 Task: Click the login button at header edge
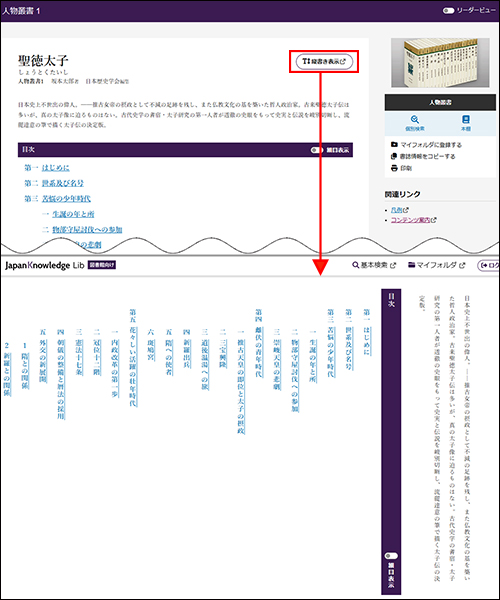[489, 265]
